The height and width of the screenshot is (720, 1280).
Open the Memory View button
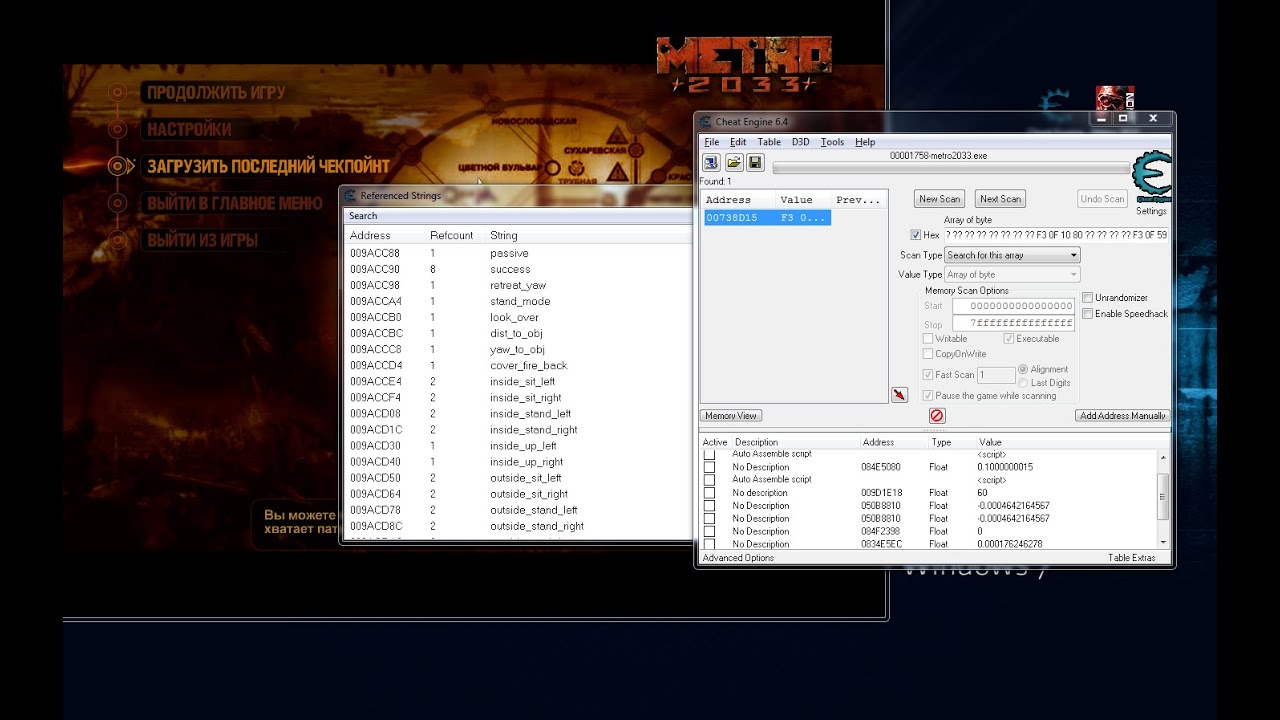point(731,416)
